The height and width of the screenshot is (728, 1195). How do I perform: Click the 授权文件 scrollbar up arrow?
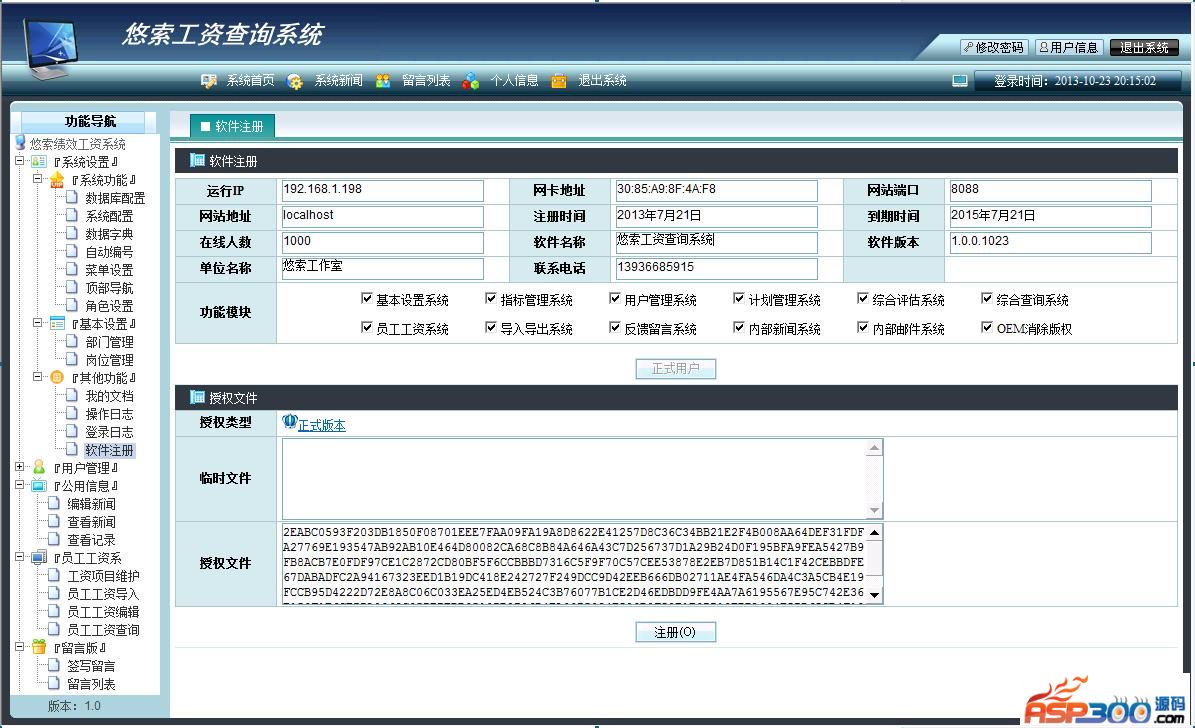(x=874, y=533)
